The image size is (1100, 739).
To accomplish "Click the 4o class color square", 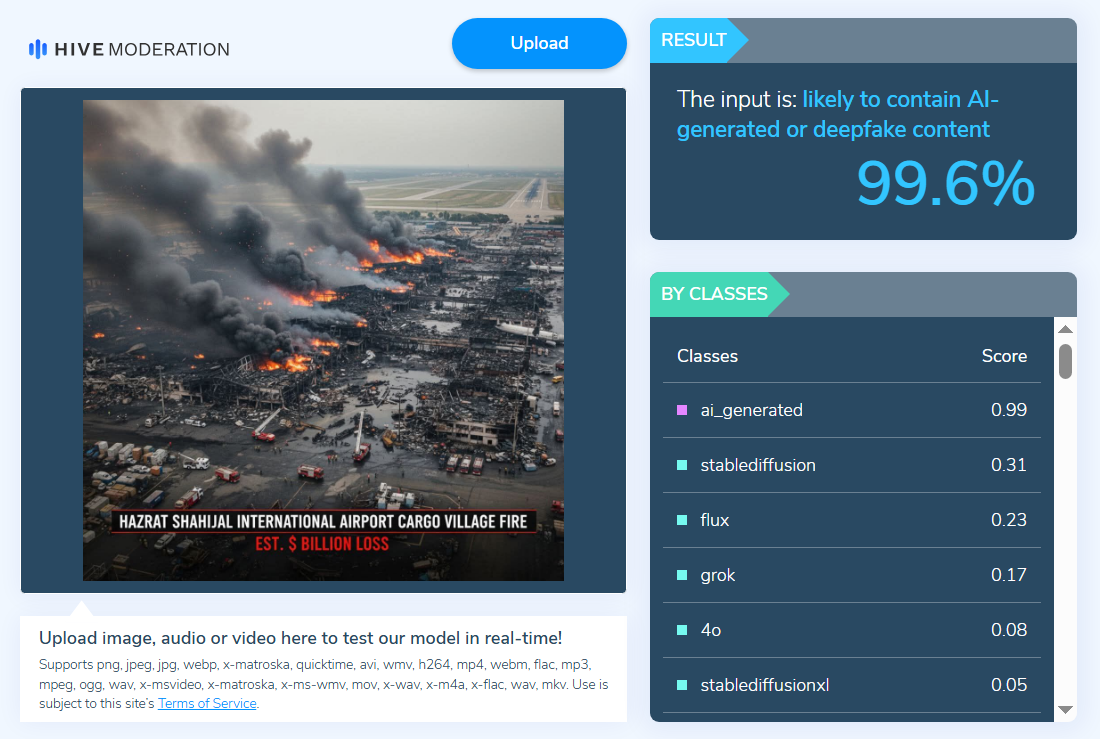I will pos(682,630).
